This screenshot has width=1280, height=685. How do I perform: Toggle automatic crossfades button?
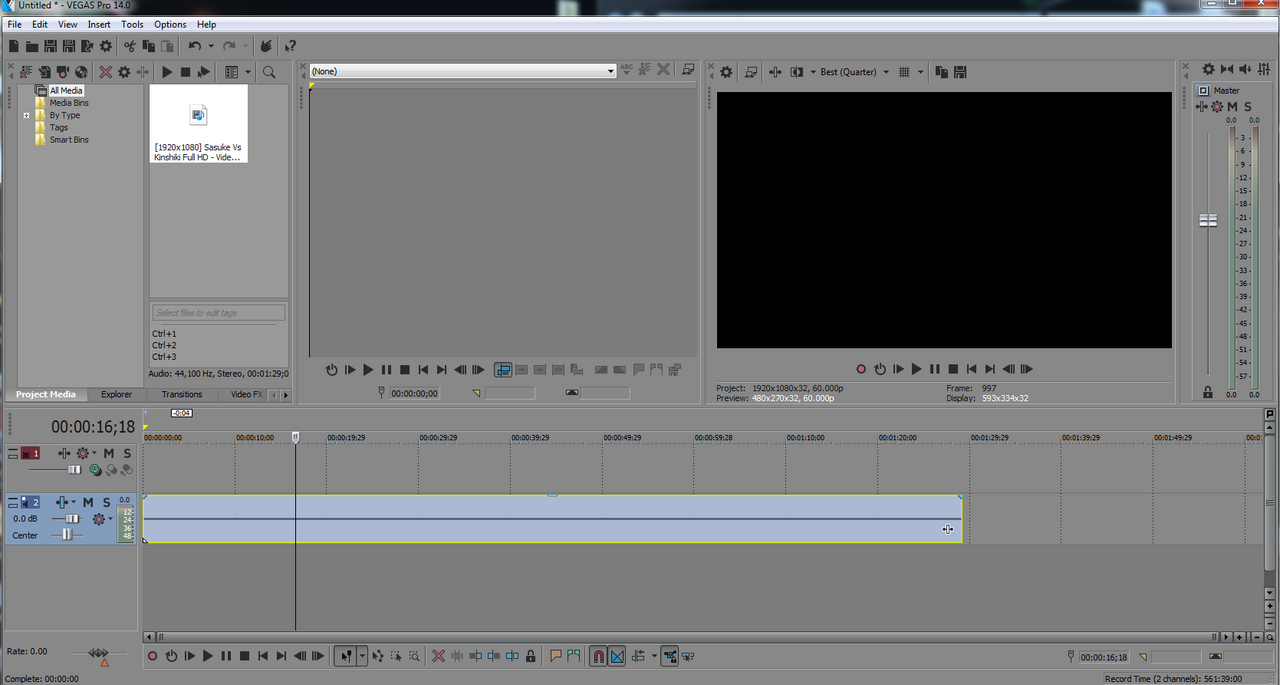point(617,656)
